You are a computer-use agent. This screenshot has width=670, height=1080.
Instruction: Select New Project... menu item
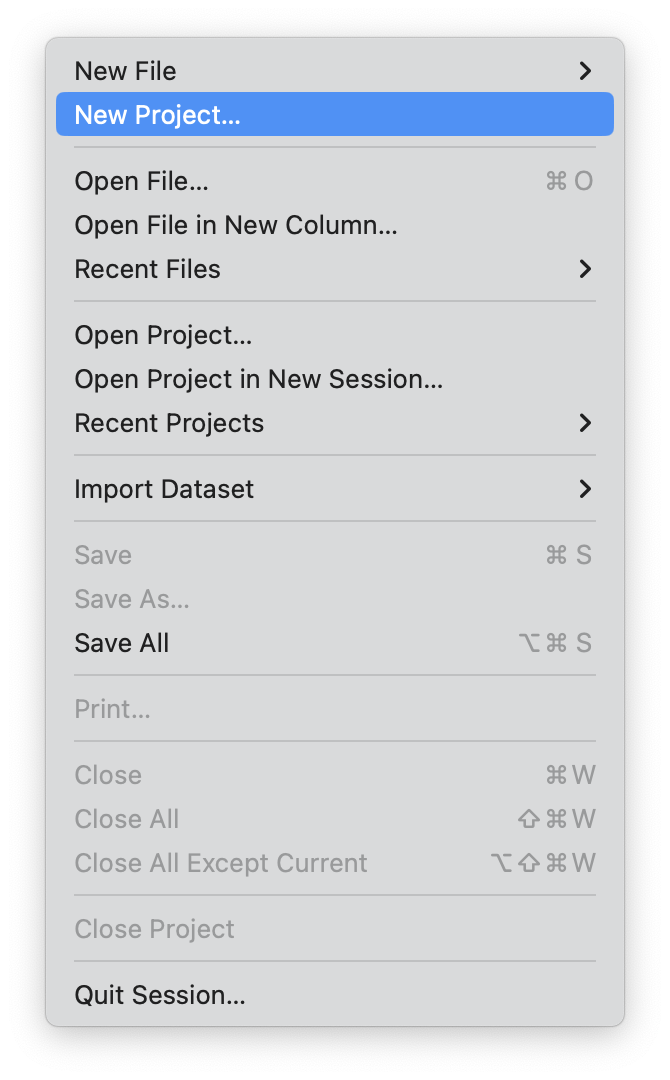158,115
